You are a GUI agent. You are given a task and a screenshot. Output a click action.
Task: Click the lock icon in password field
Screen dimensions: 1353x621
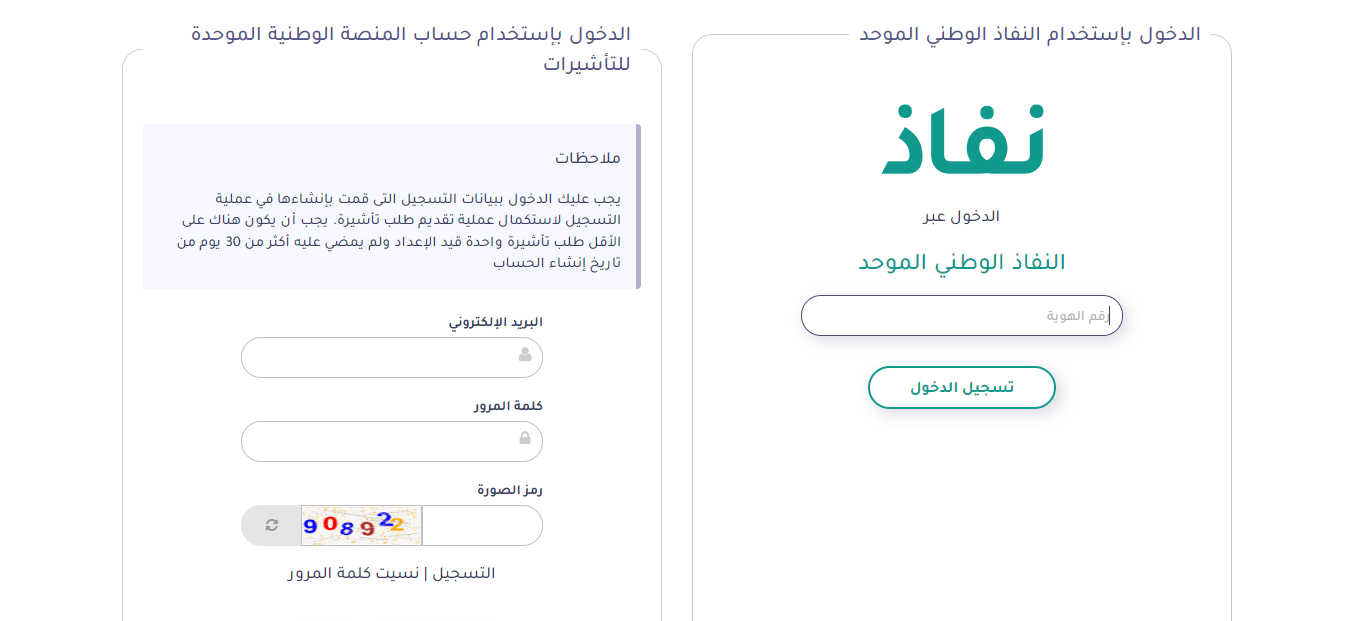tap(525, 439)
